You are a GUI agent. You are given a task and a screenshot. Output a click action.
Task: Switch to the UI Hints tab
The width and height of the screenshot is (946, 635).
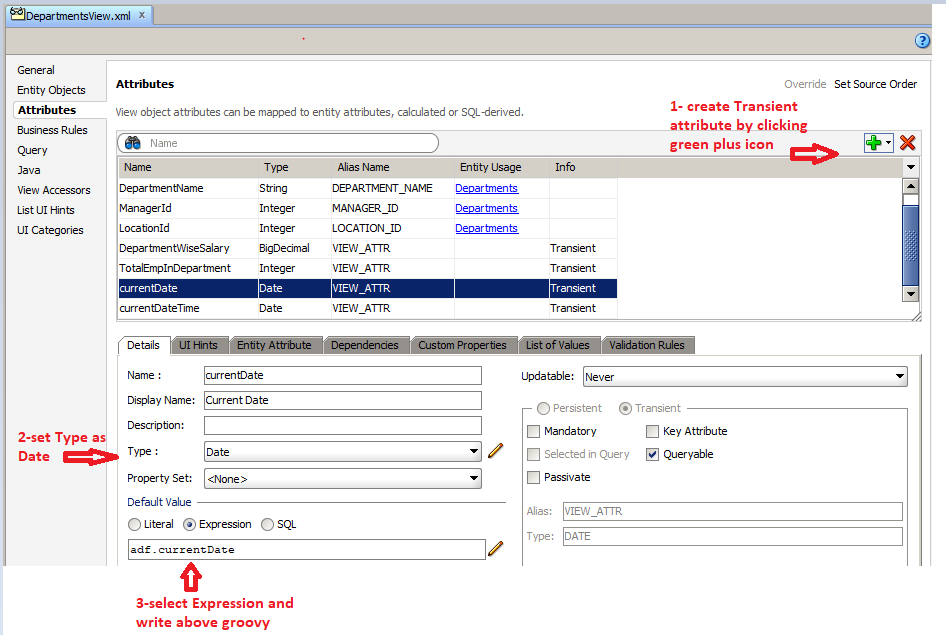click(x=201, y=344)
